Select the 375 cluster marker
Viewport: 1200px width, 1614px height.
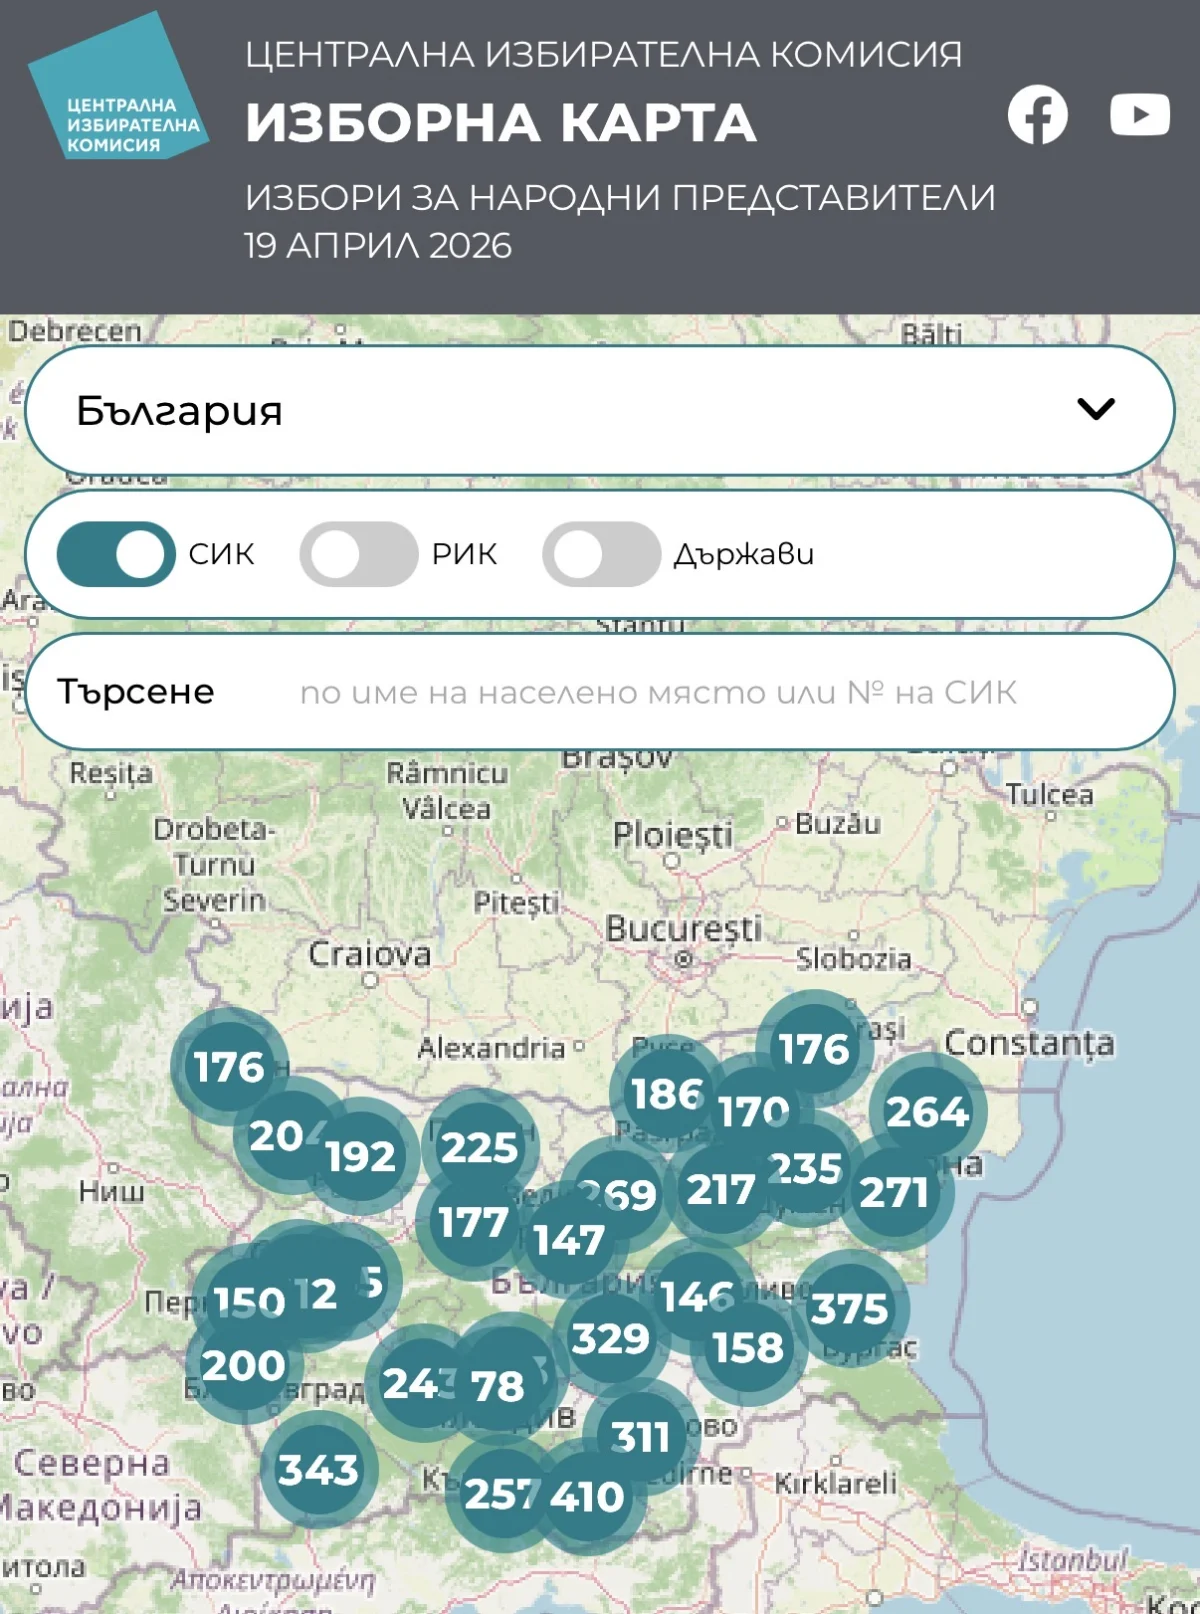click(x=849, y=1309)
